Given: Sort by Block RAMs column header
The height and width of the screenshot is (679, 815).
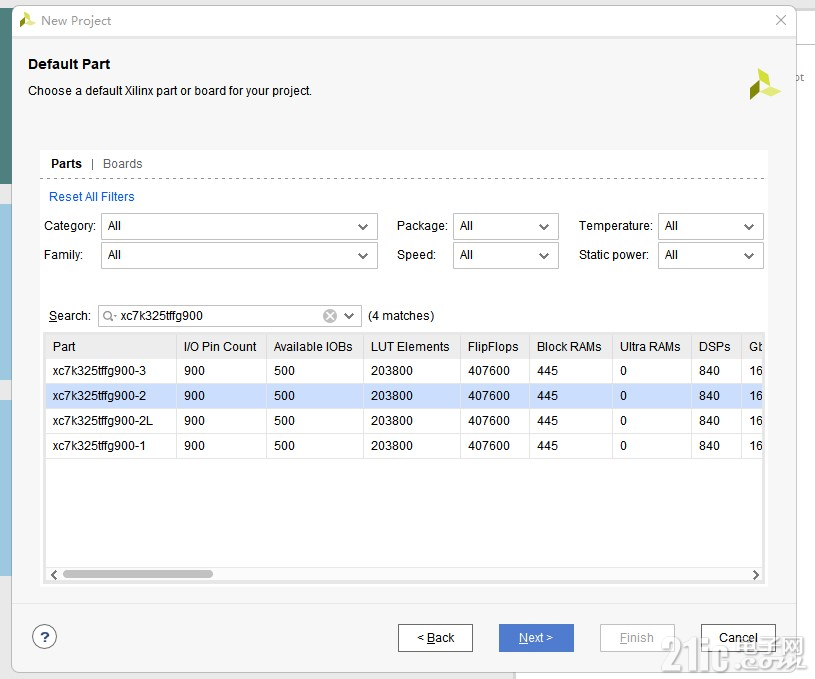Looking at the screenshot, I should pyautogui.click(x=571, y=347).
